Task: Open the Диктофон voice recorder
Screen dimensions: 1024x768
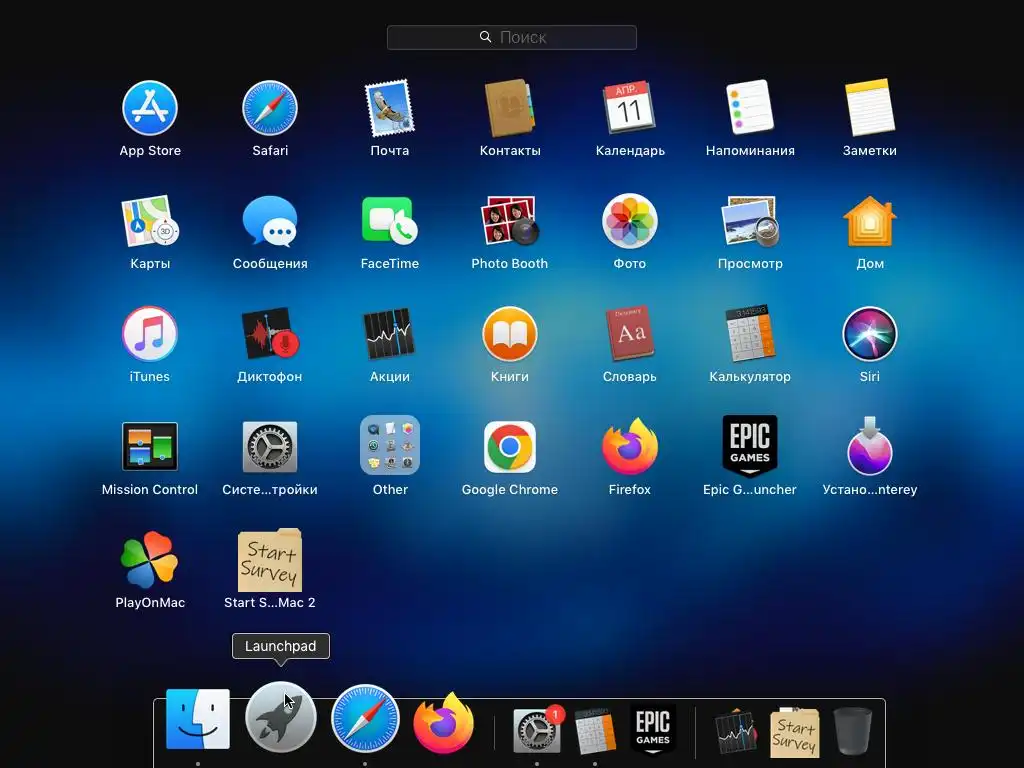Action: (x=270, y=334)
